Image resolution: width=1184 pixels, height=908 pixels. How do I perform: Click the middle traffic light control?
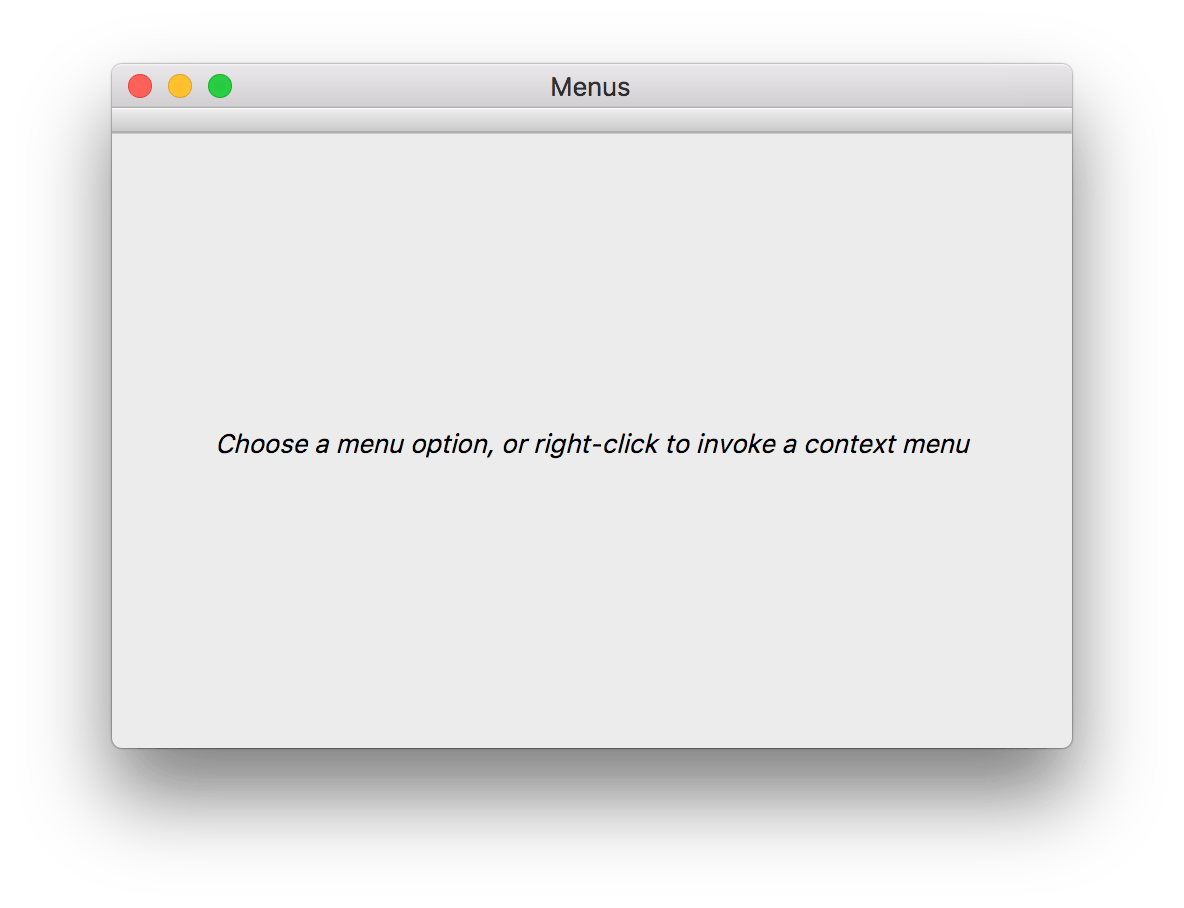point(180,86)
